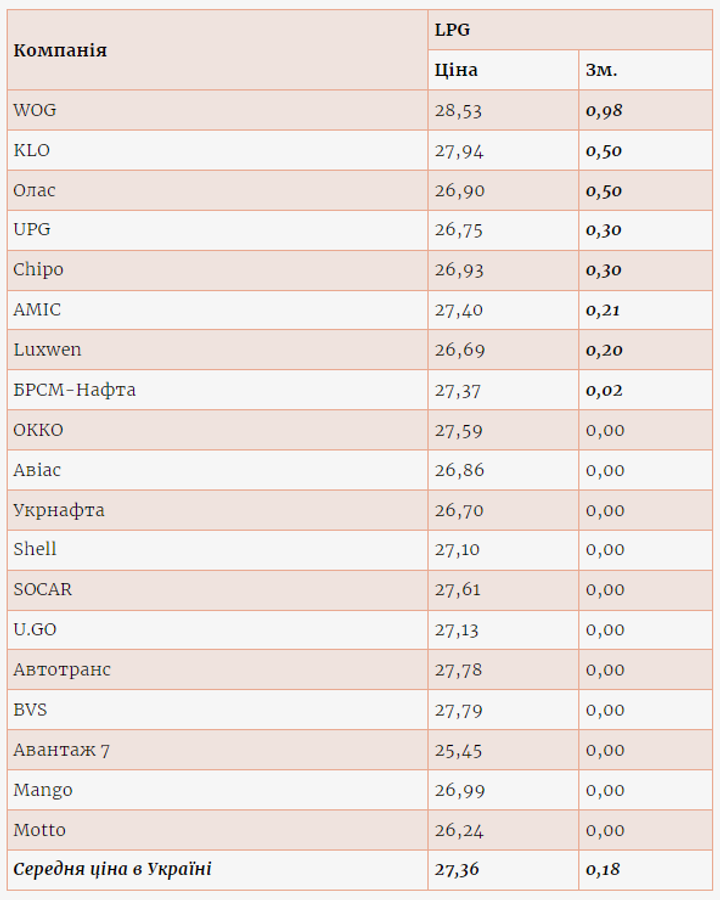Click the Chipo row label
The height and width of the screenshot is (900, 720).
point(38,270)
